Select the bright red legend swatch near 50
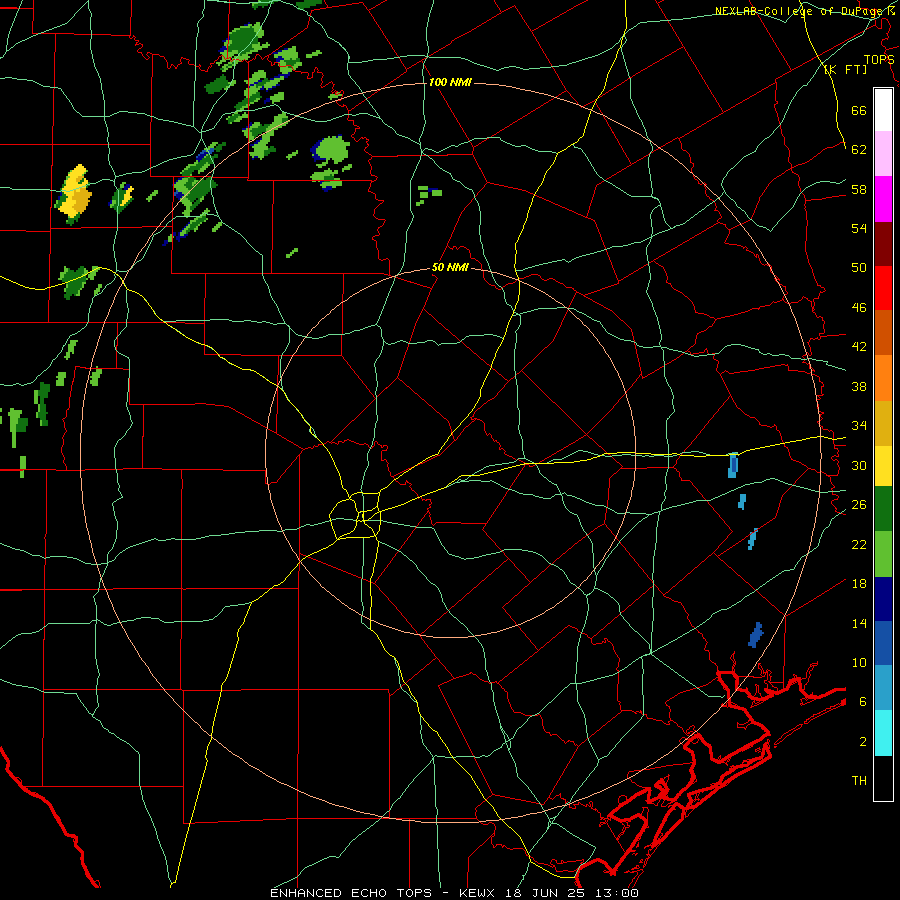This screenshot has width=900, height=900. [883, 288]
